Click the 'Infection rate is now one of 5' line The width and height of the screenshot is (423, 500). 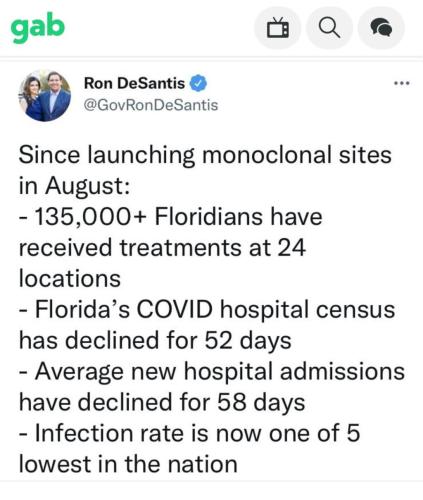(x=189, y=433)
